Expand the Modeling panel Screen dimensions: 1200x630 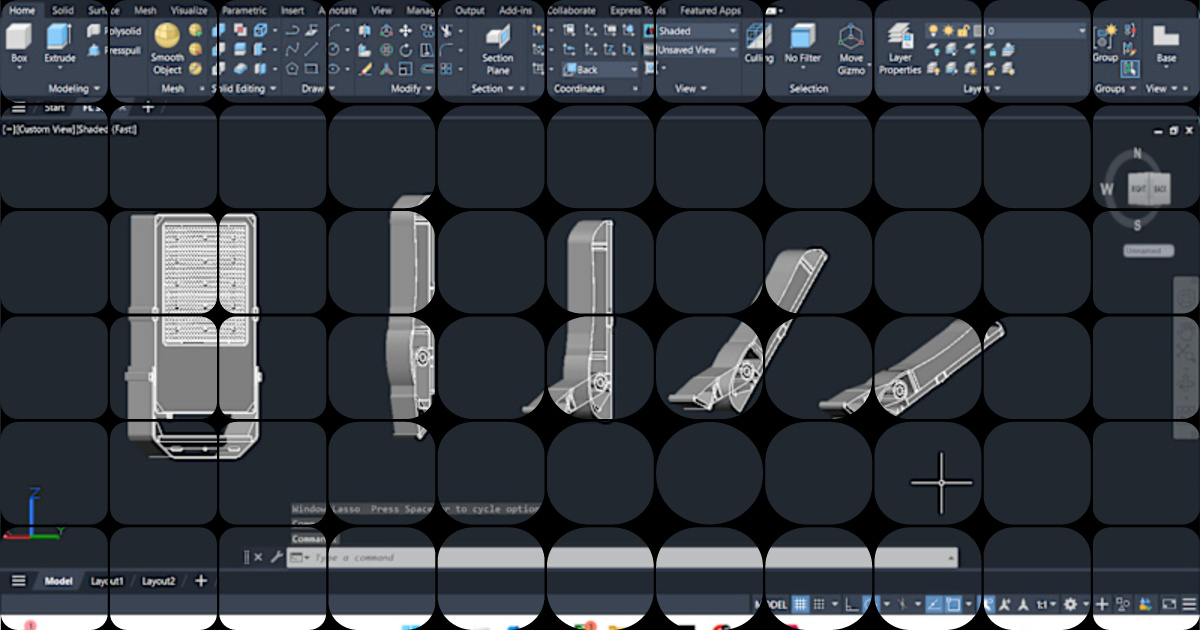pyautogui.click(x=74, y=89)
